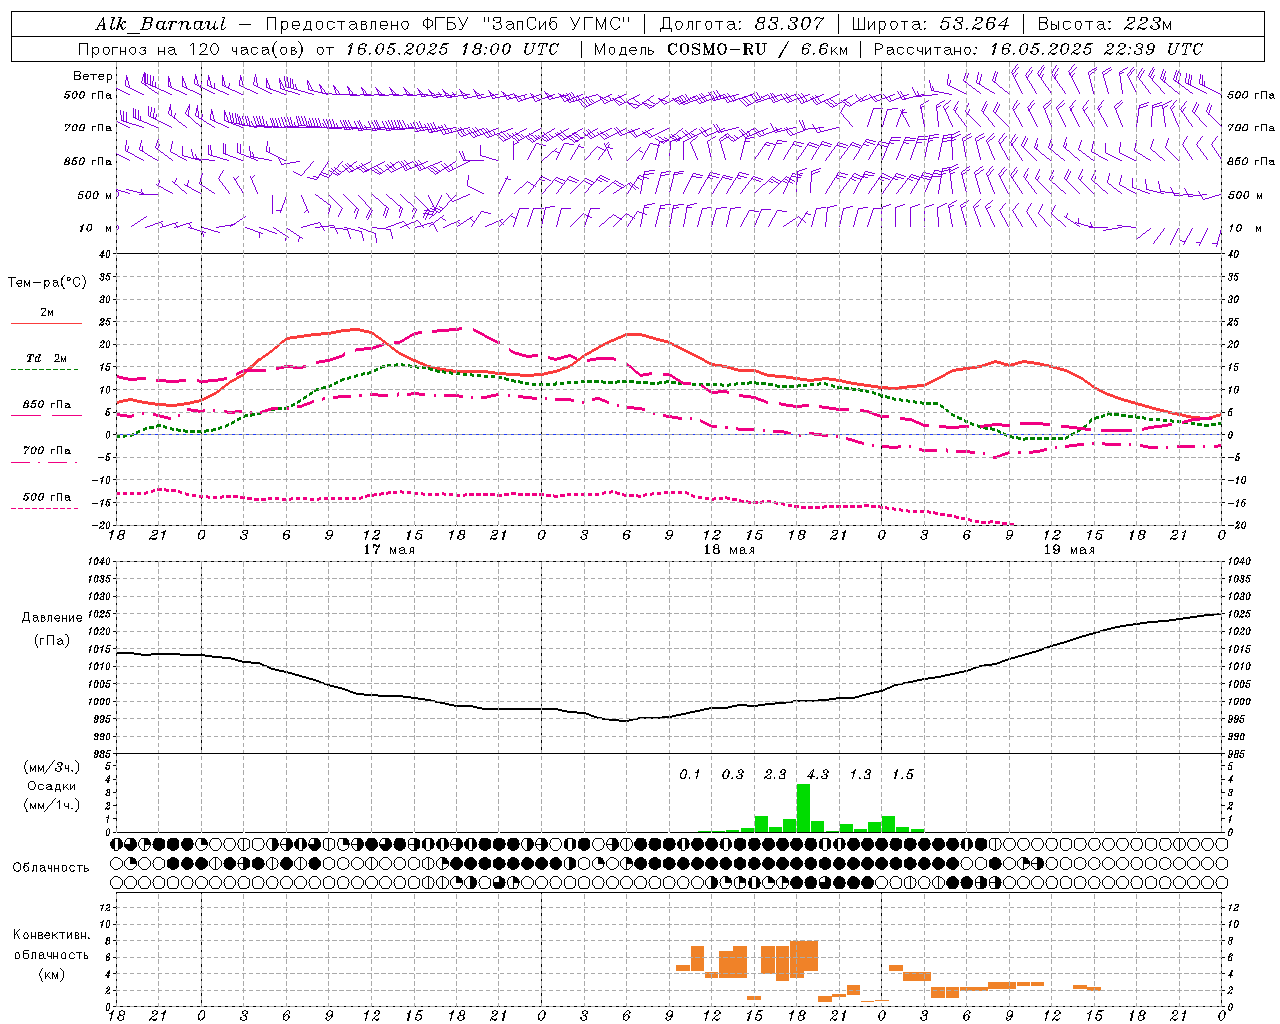Click the Тем-ра(°C) panel label
This screenshot has height=1024, width=1280.
[47, 283]
